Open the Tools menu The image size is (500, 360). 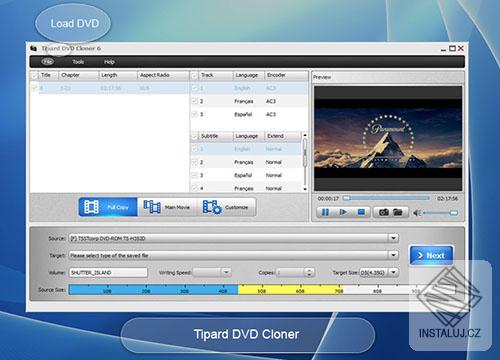[78, 62]
